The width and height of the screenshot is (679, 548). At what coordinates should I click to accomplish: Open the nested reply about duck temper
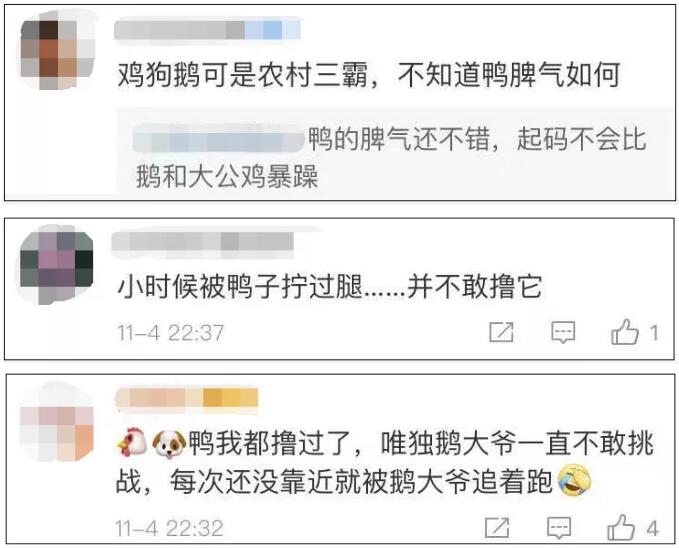point(392,158)
